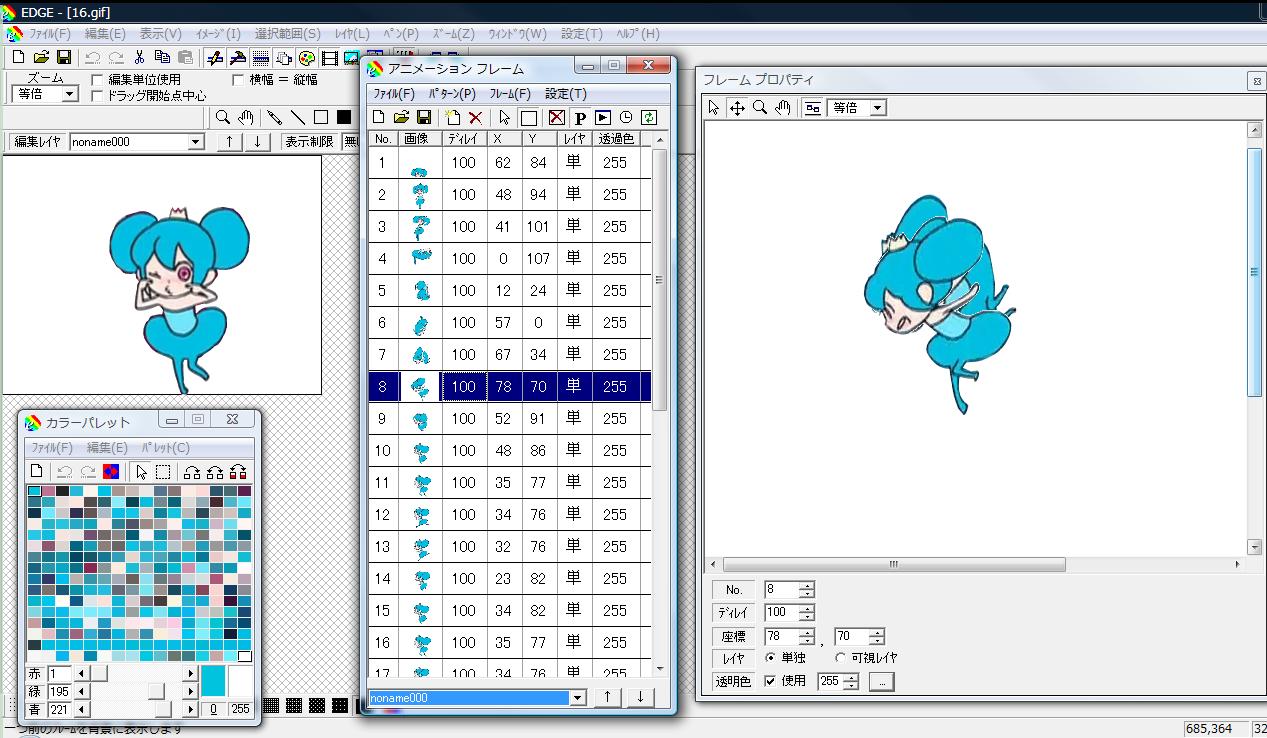
Task: Click dotted selection icon in Color Palette
Action: tap(163, 472)
